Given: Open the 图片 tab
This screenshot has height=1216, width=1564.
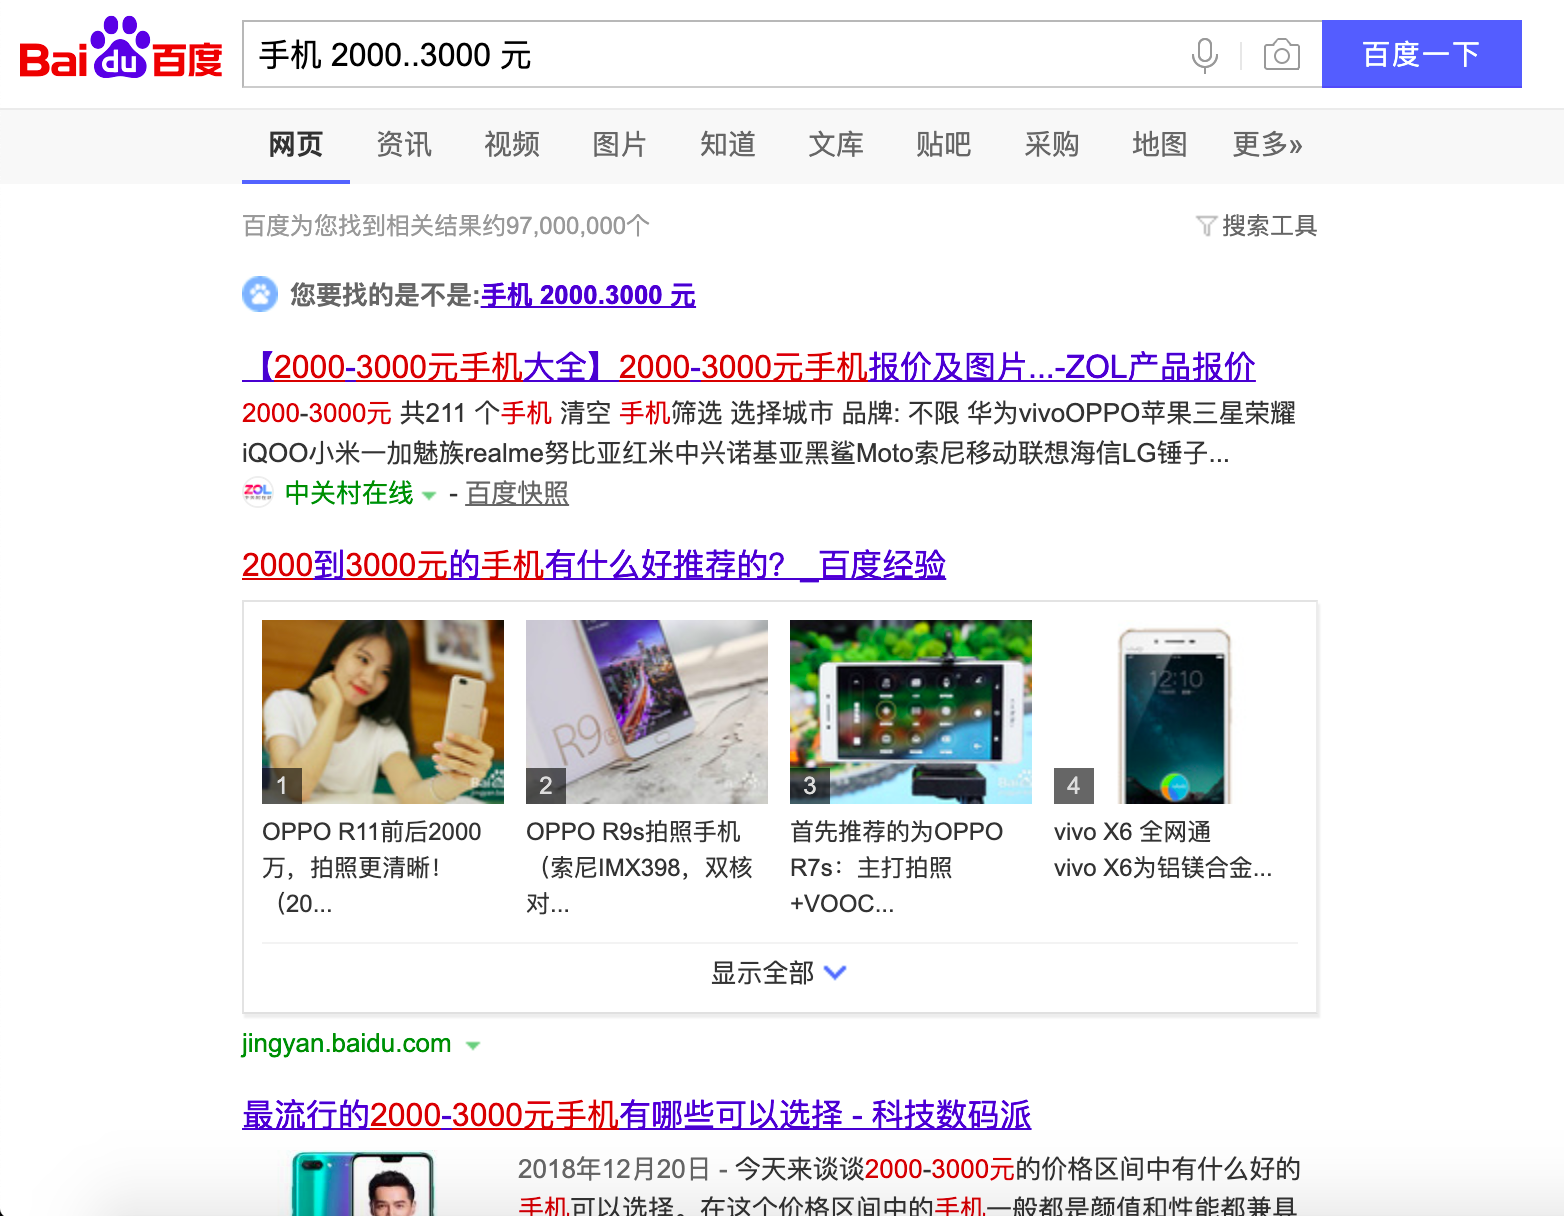Looking at the screenshot, I should coord(620,145).
